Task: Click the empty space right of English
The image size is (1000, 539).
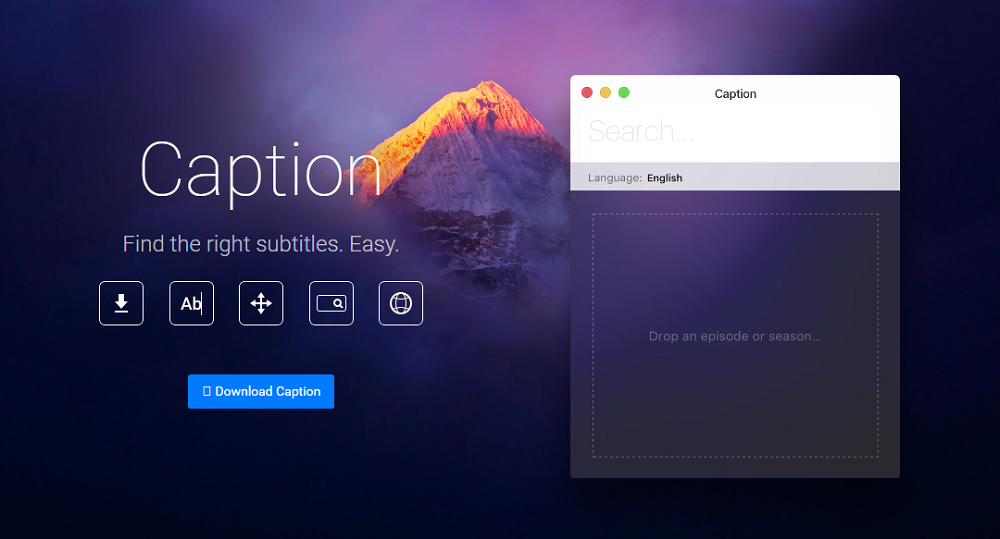Action: click(800, 178)
